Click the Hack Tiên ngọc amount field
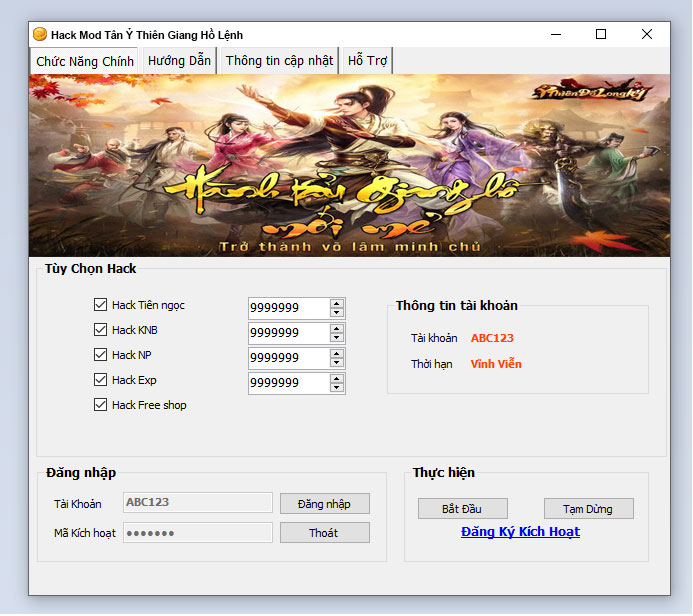This screenshot has width=693, height=616. (289, 308)
